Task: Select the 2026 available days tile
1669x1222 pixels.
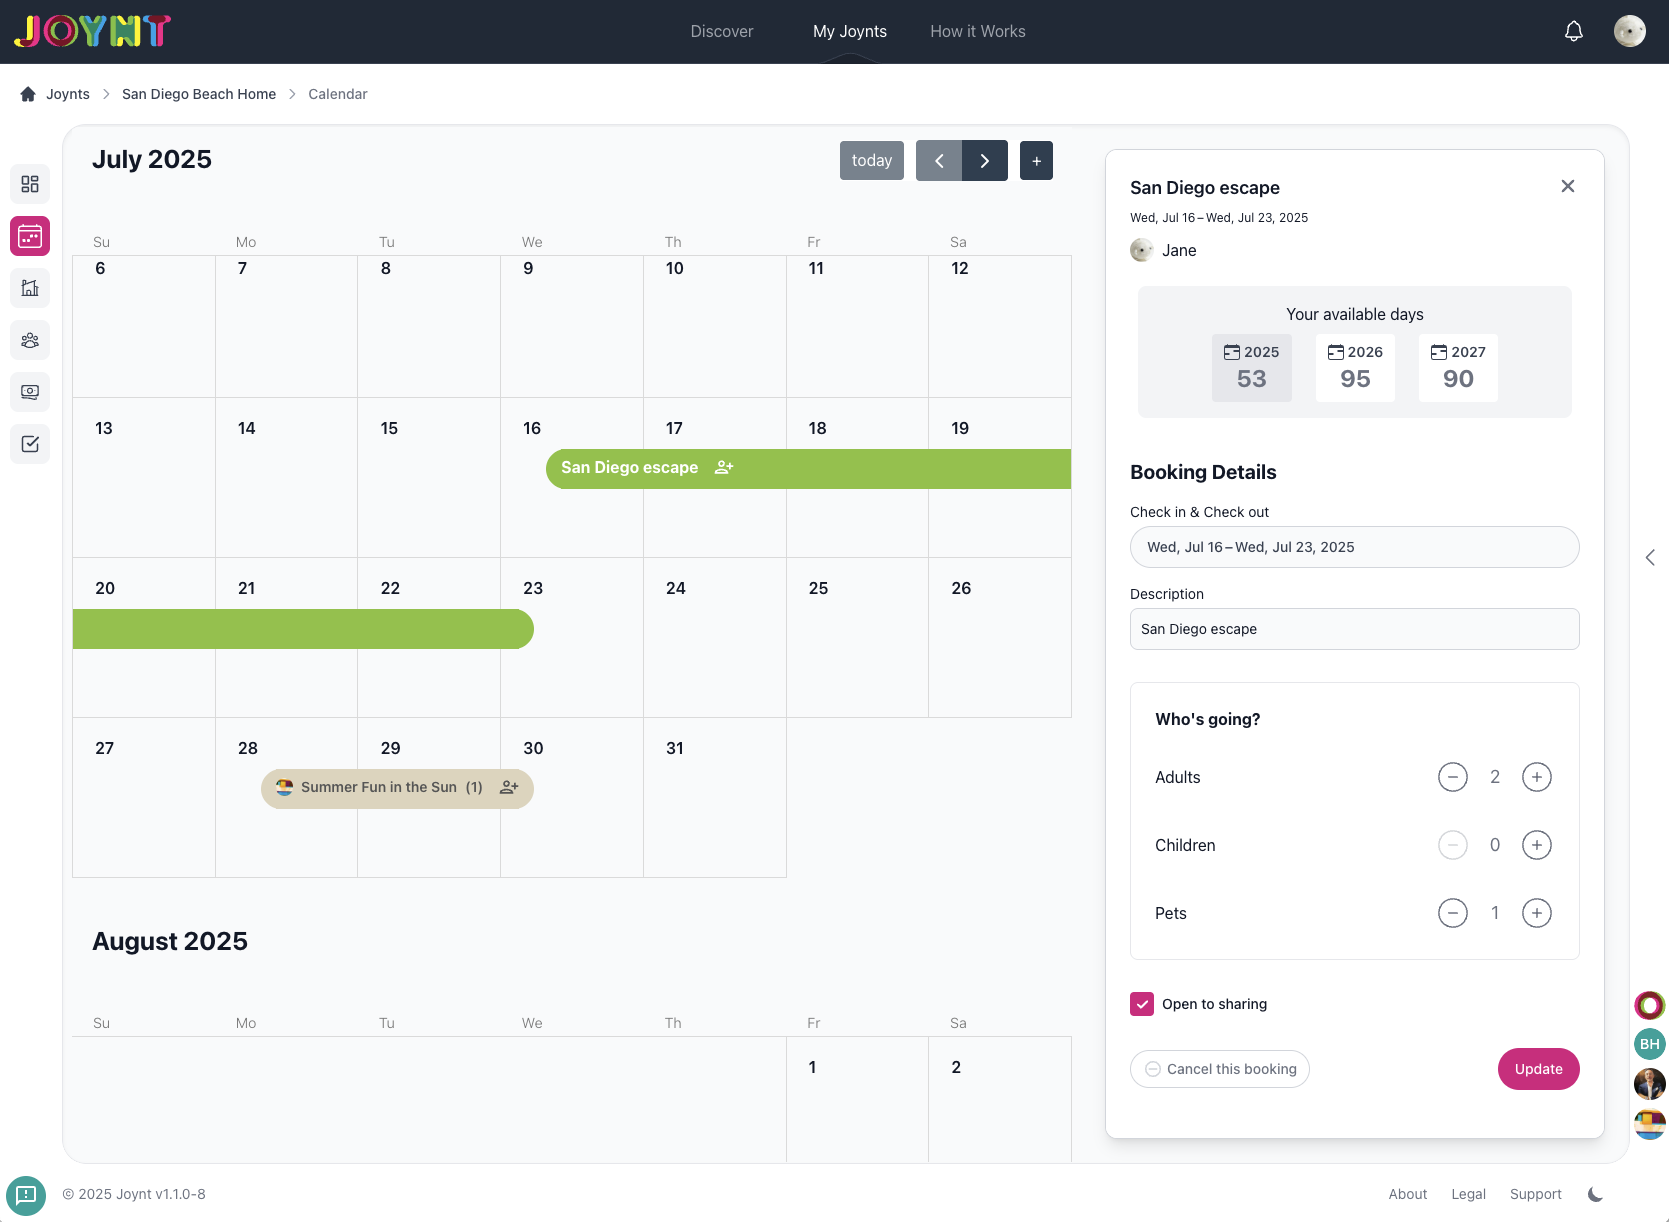Action: (1355, 368)
